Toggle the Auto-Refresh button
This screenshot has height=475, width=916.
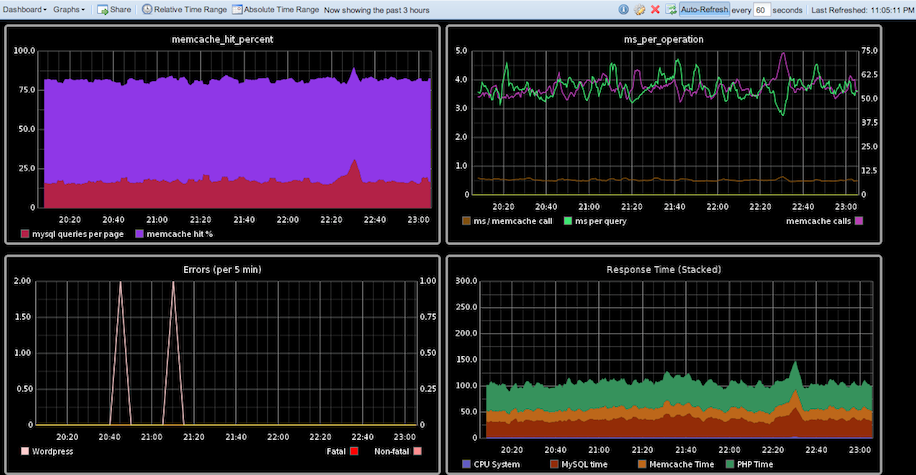point(704,9)
